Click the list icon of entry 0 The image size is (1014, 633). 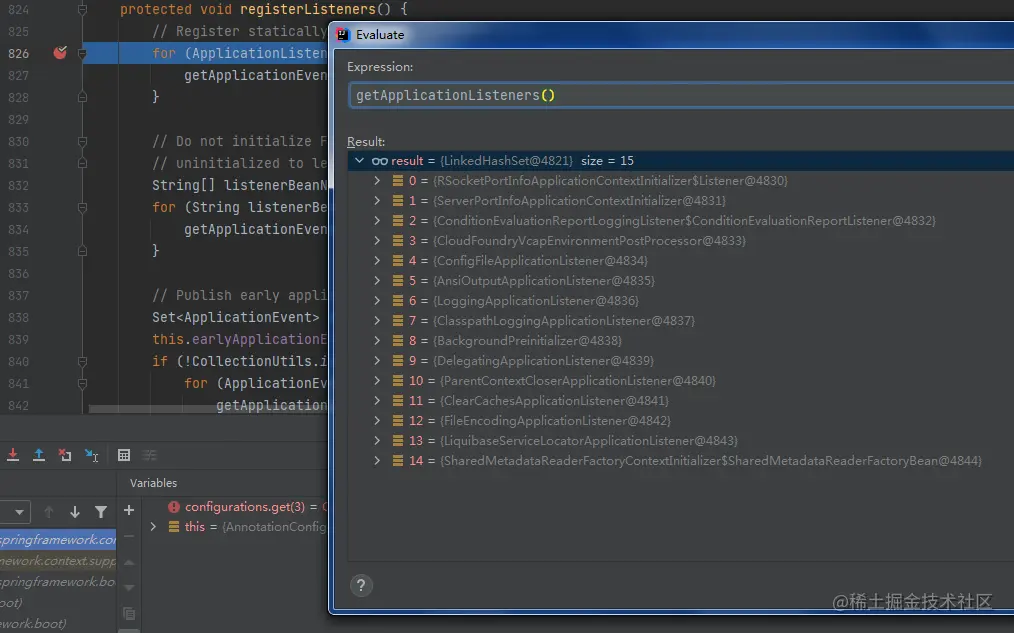(398, 181)
